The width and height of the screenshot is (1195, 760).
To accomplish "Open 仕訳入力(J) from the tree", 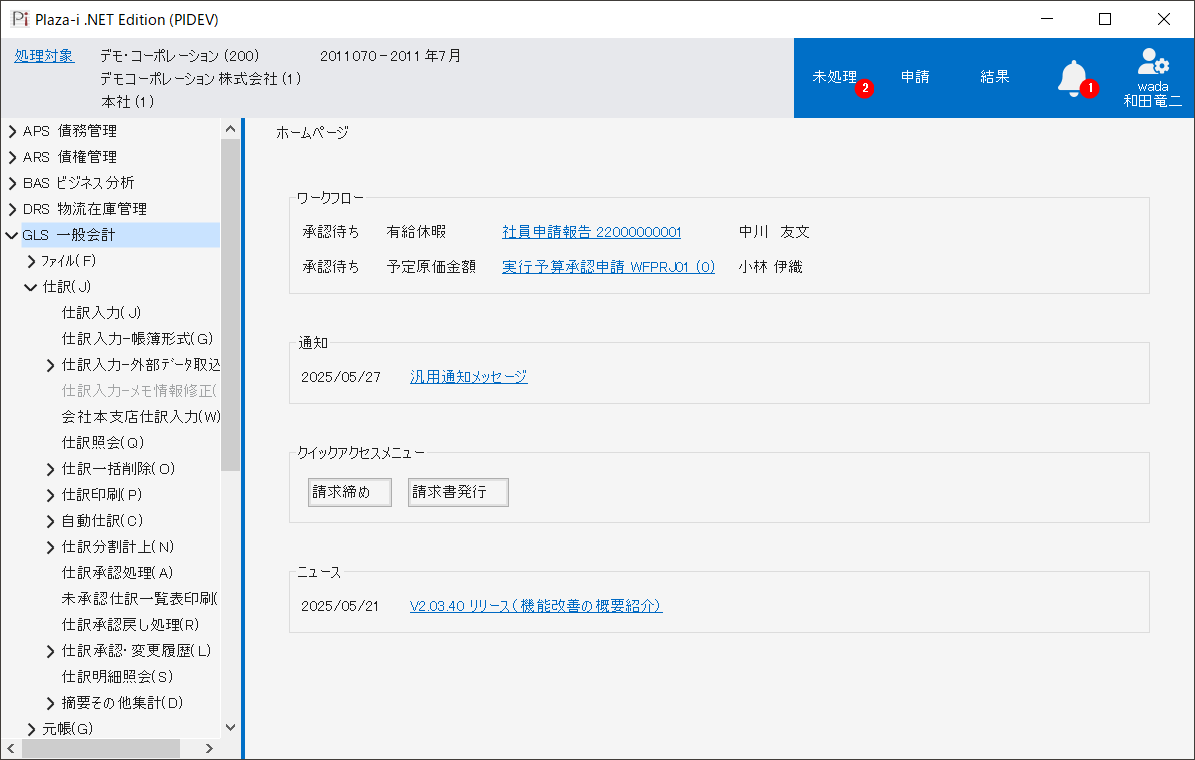I will [x=101, y=313].
